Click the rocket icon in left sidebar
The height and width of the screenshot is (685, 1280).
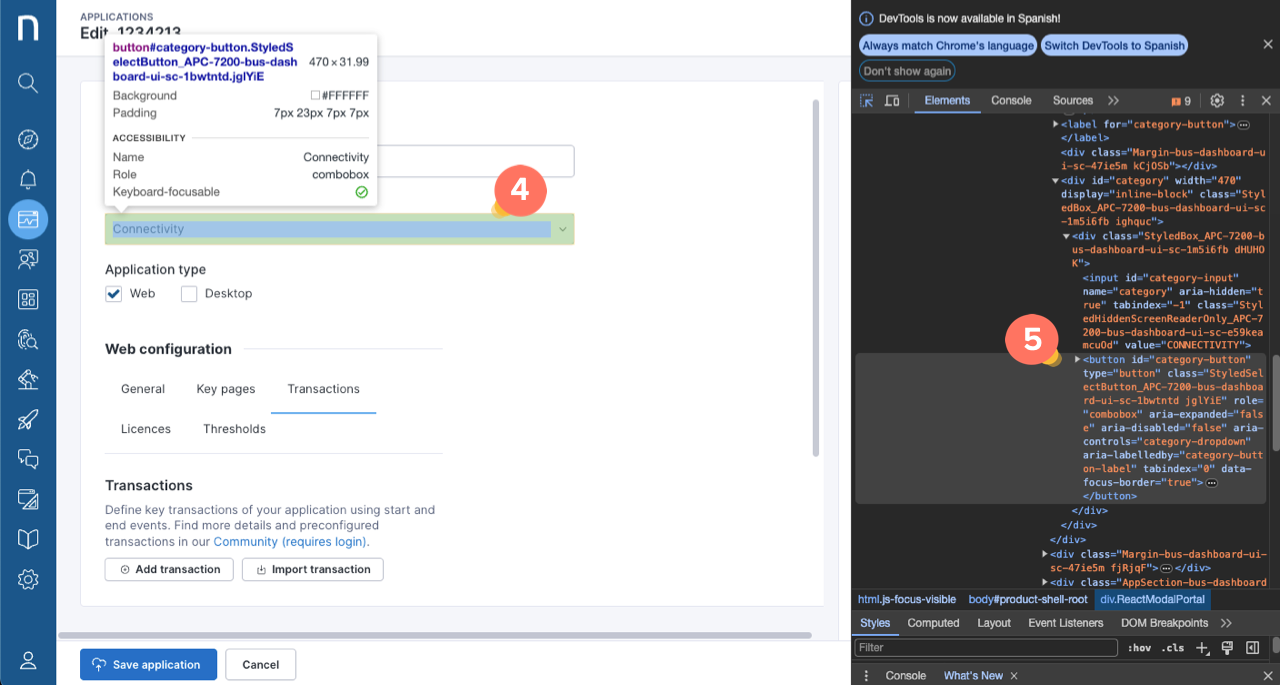pyautogui.click(x=28, y=420)
